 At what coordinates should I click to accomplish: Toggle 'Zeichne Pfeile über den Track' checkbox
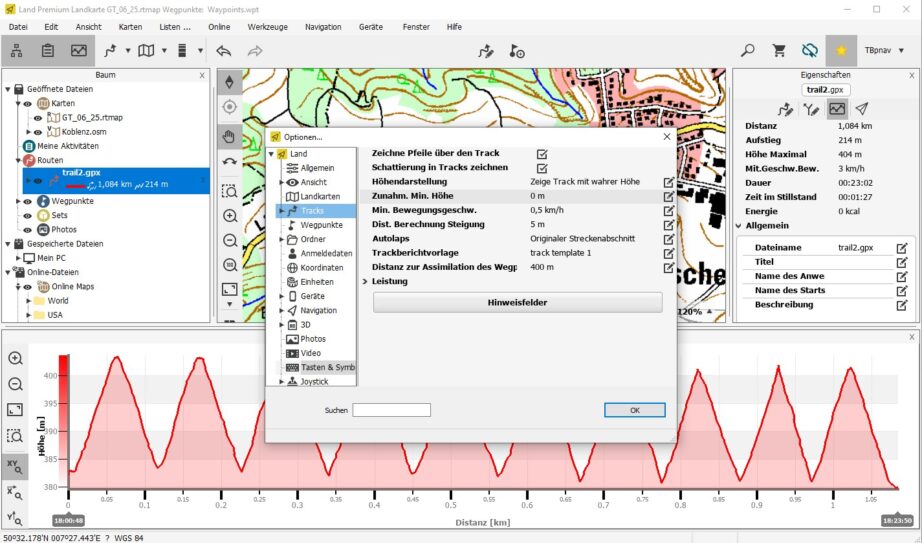click(x=542, y=153)
